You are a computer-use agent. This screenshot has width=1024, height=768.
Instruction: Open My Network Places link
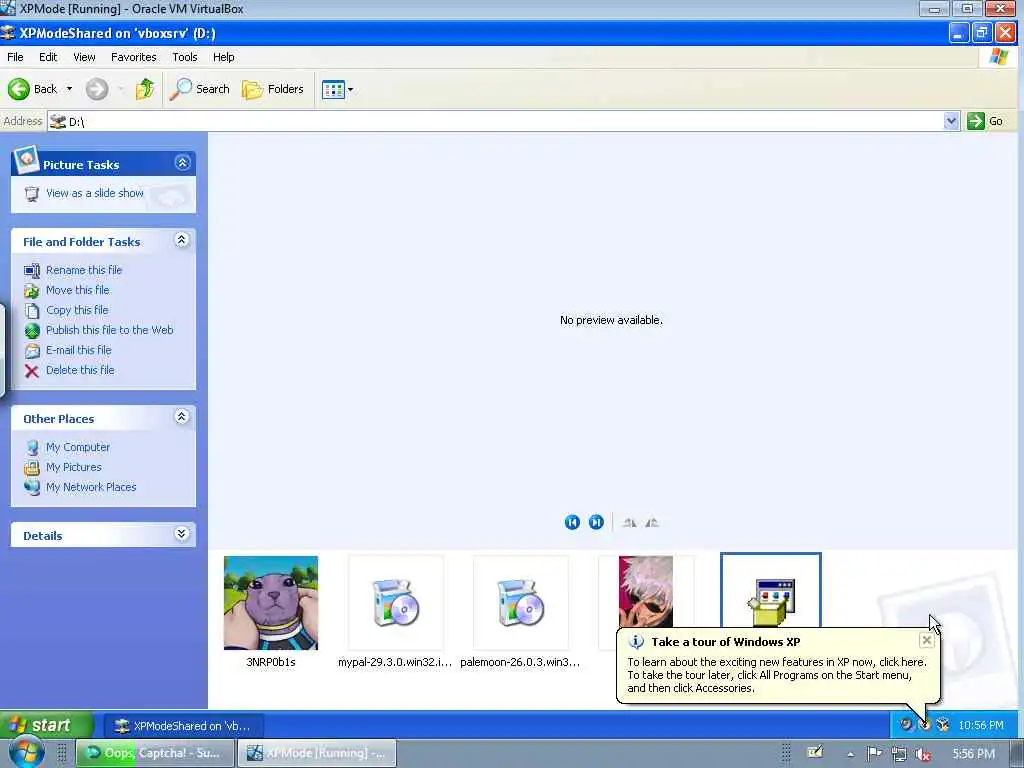click(91, 487)
